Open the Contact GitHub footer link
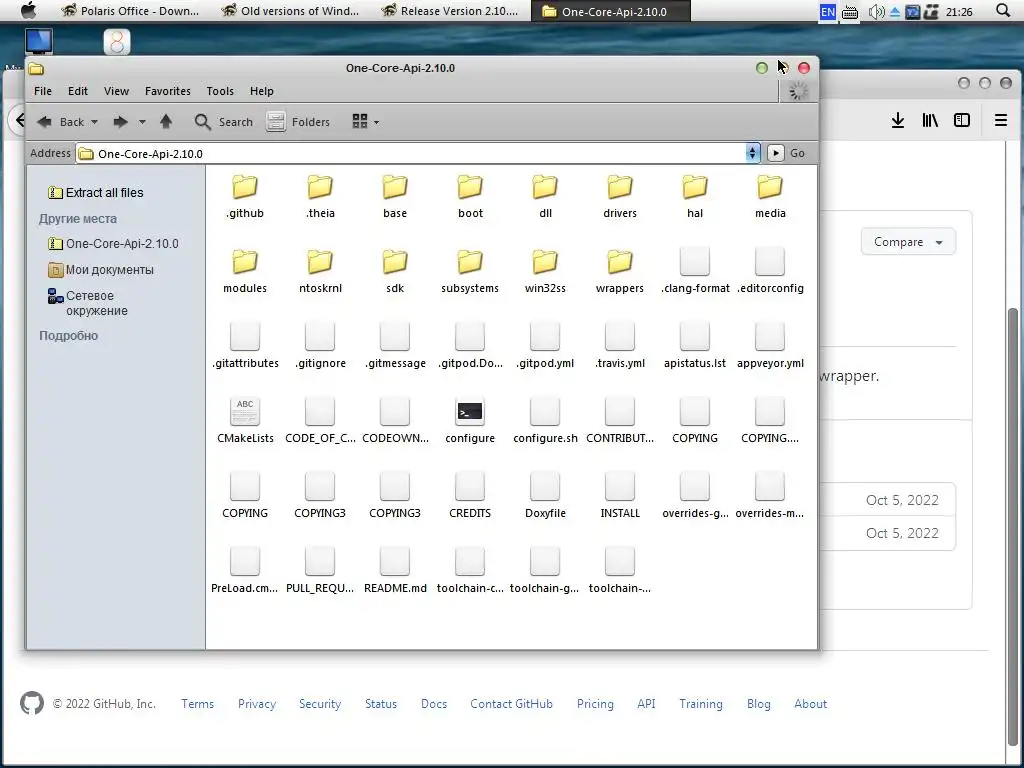 click(x=511, y=704)
